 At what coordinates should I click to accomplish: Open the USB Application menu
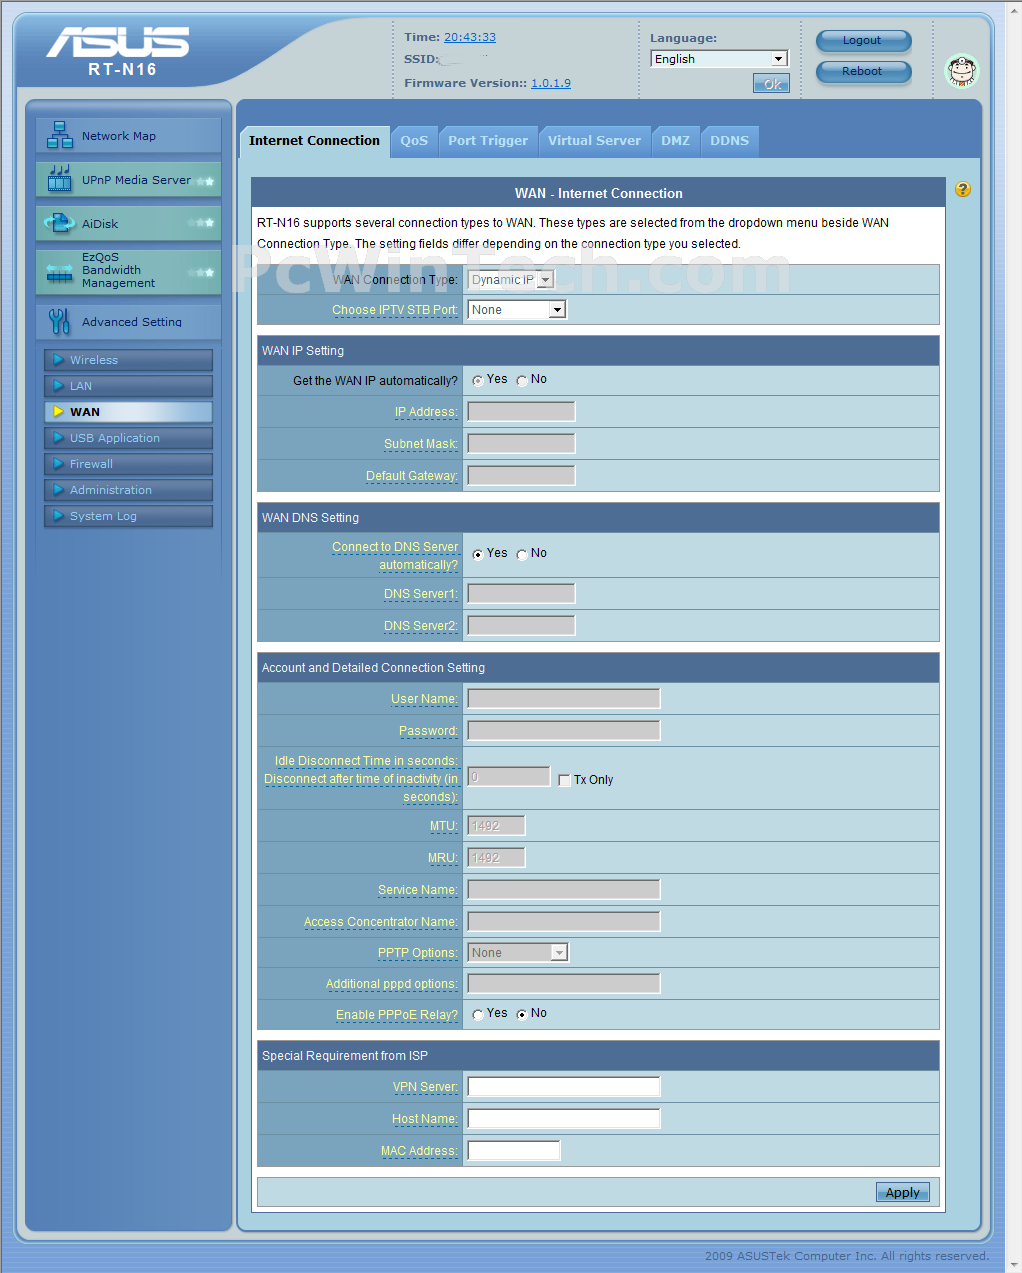pyautogui.click(x=128, y=438)
